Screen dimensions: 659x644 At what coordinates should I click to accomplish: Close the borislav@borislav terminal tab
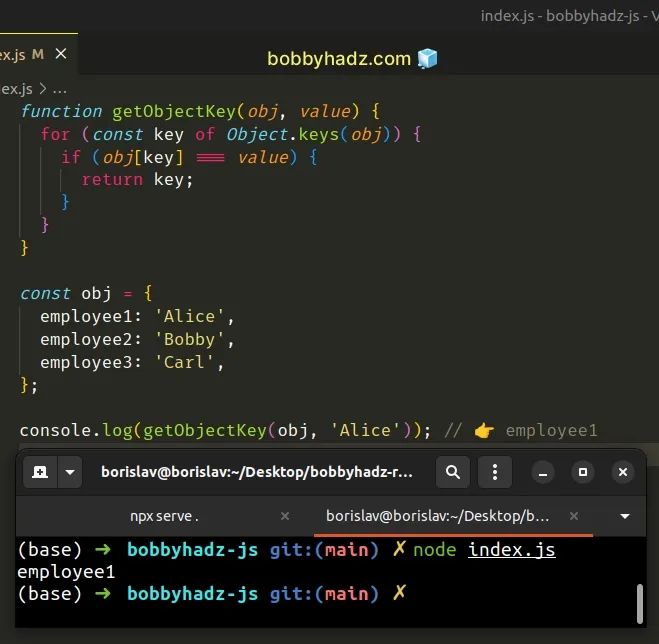pyautogui.click(x=574, y=516)
